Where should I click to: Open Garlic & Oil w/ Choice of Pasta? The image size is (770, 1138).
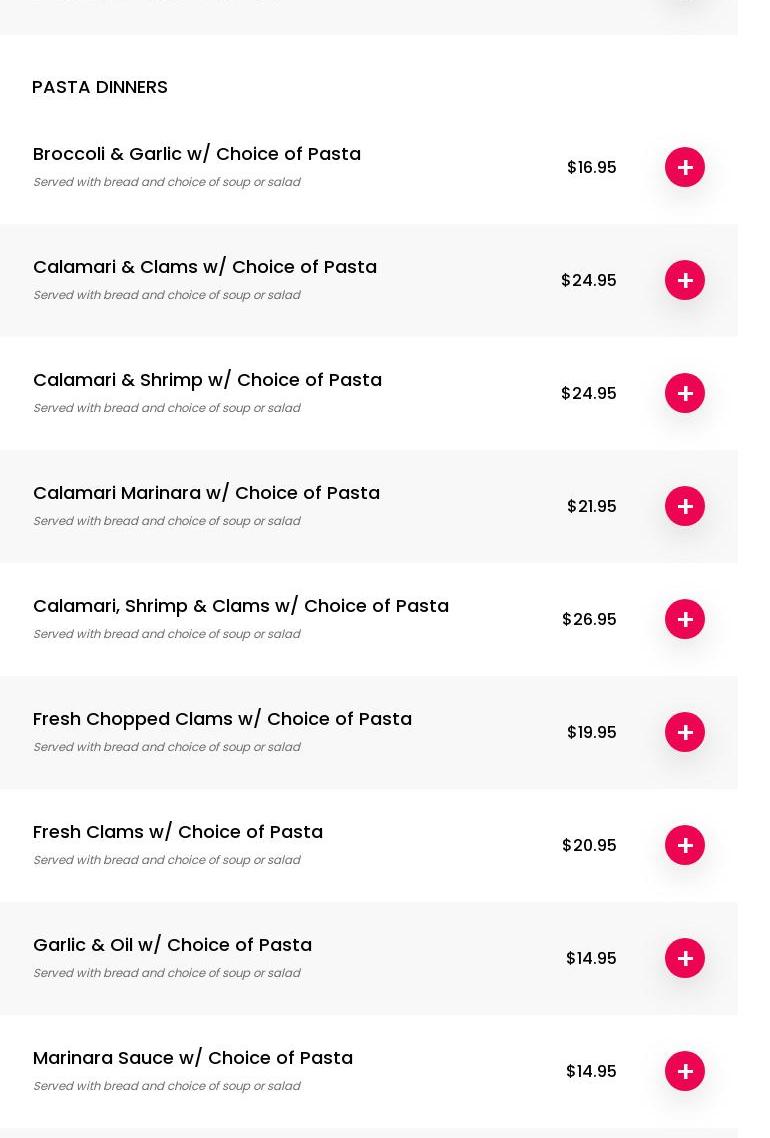click(x=172, y=945)
